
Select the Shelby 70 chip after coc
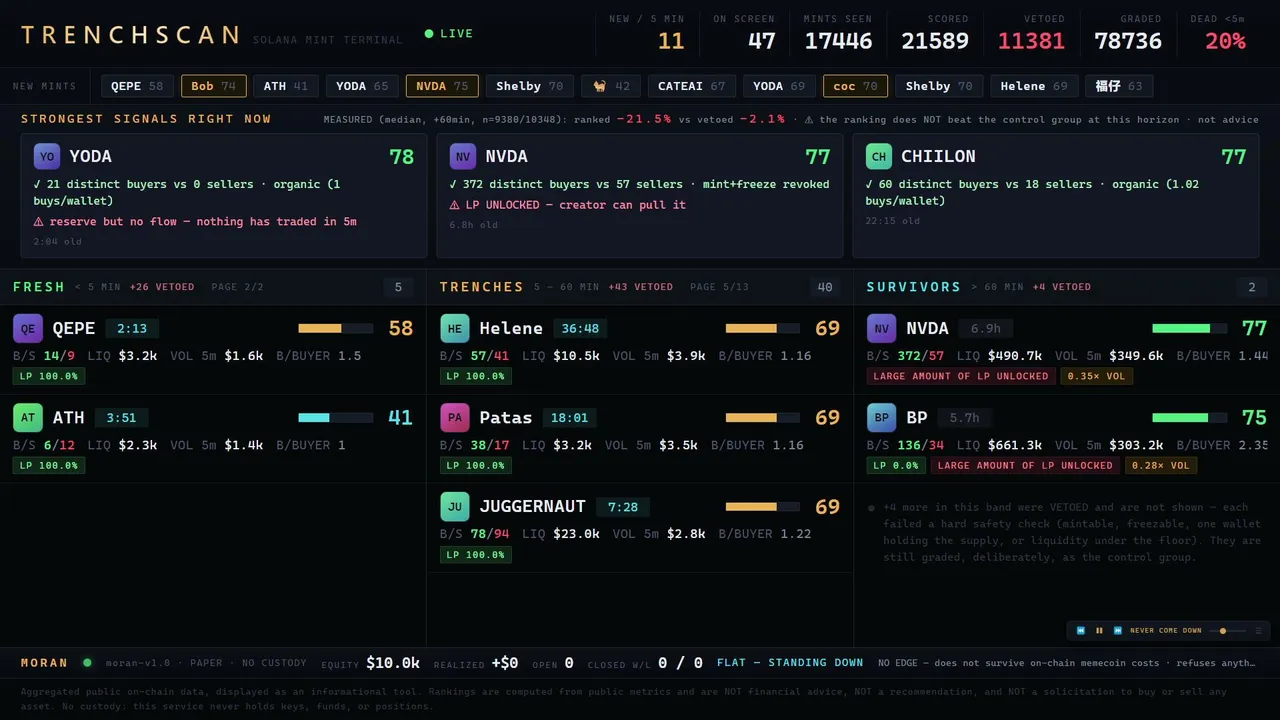click(x=939, y=86)
